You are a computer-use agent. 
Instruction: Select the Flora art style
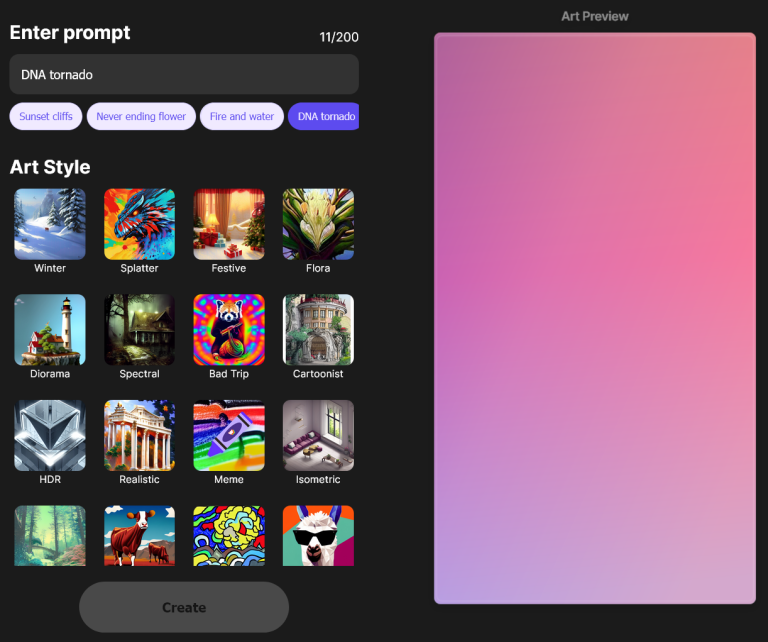(x=318, y=224)
